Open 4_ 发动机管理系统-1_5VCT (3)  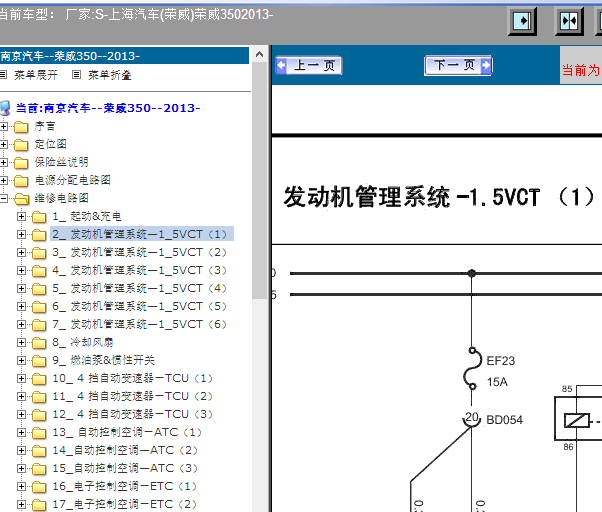(140, 270)
